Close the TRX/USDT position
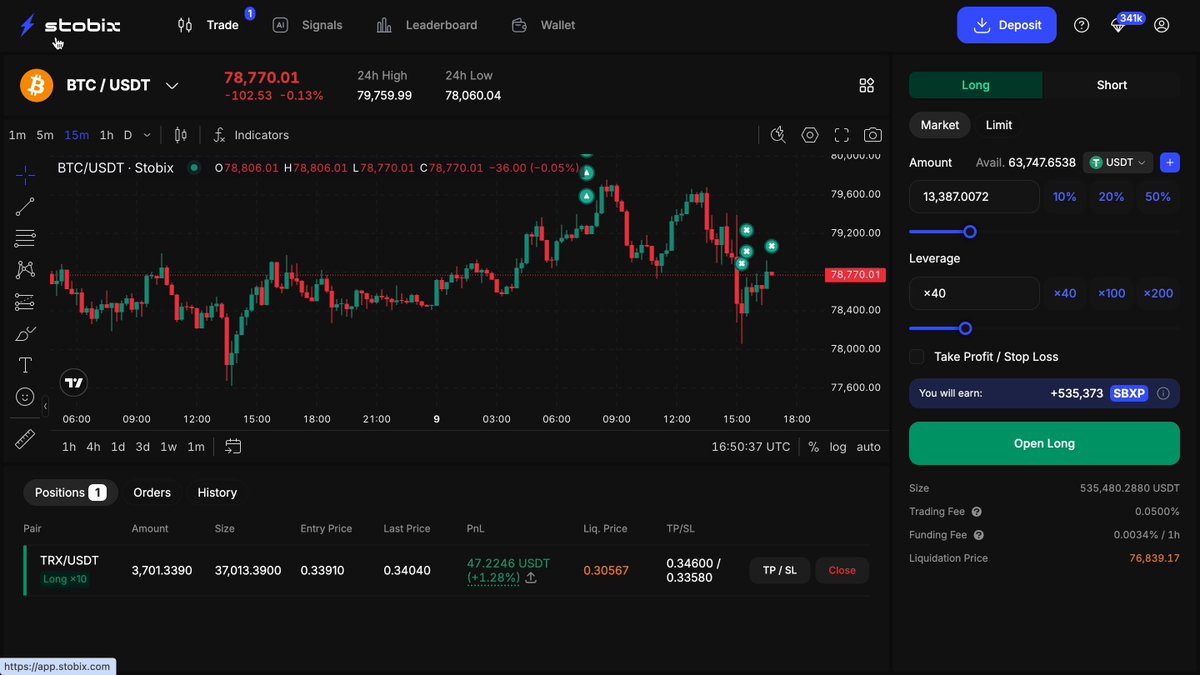The width and height of the screenshot is (1200, 675). [x=842, y=570]
